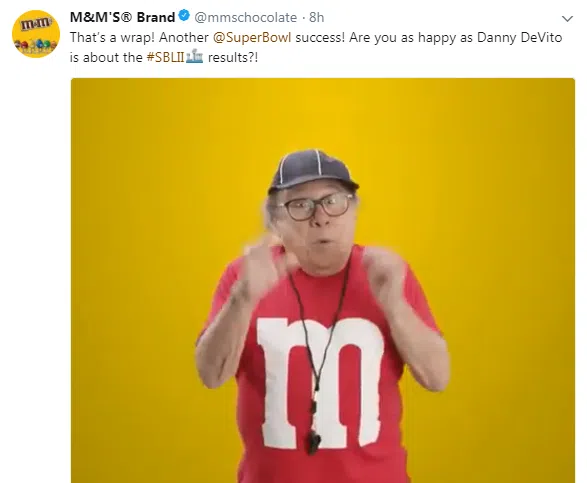Expand the tweet options chevron
The image size is (587, 483).
(x=568, y=18)
